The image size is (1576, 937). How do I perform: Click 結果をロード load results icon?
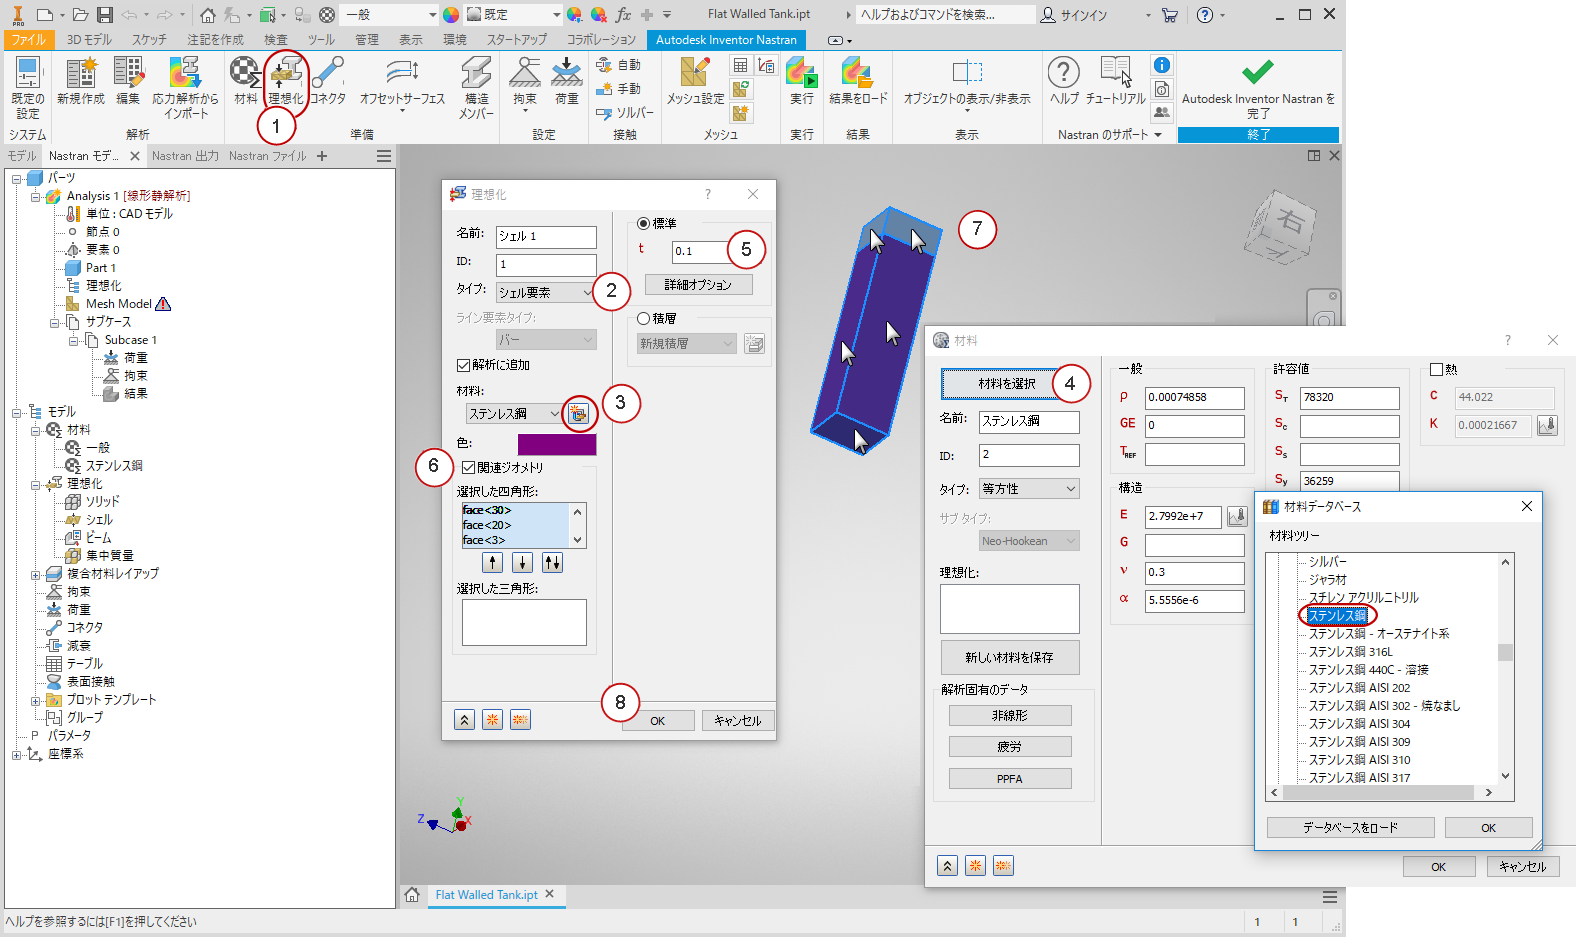[x=858, y=80]
